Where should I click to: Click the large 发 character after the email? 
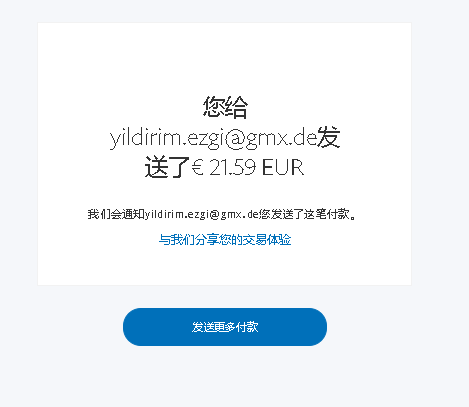[329, 137]
